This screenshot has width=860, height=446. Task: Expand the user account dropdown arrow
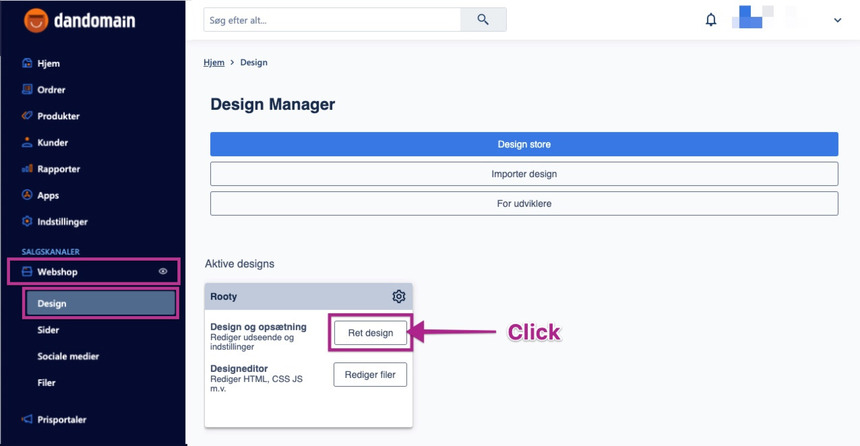pyautogui.click(x=837, y=20)
